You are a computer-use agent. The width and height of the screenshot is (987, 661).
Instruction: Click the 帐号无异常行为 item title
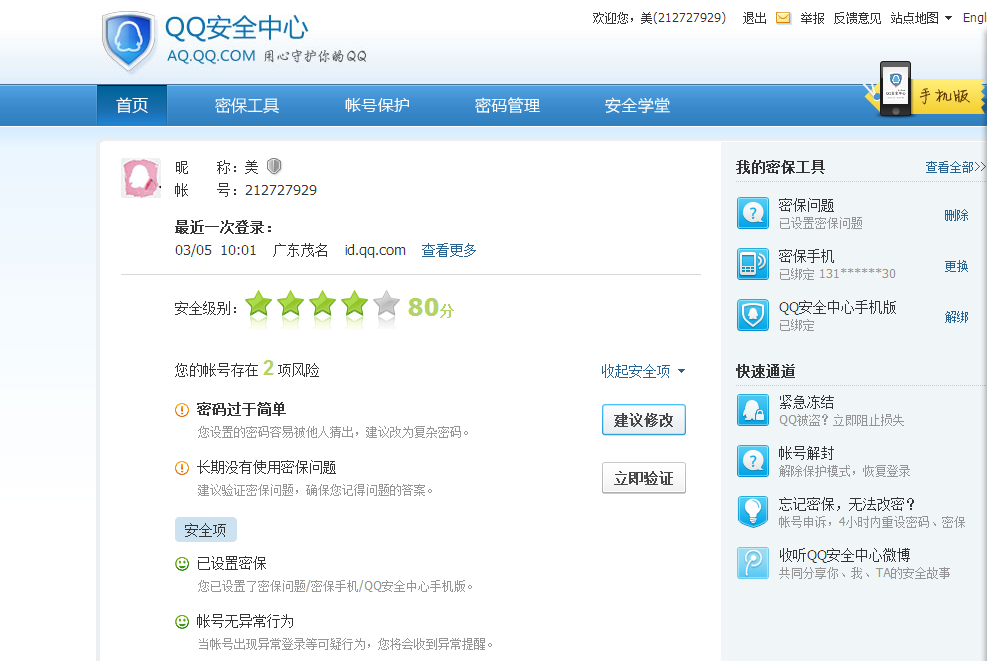[x=245, y=621]
